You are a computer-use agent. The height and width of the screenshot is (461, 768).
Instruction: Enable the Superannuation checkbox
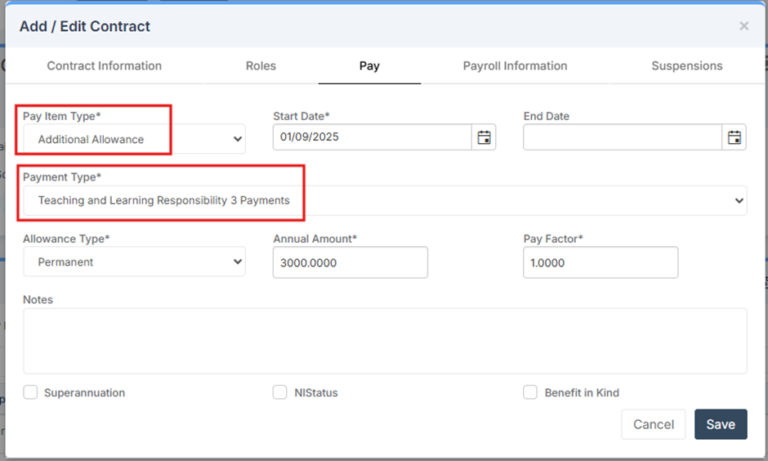[x=31, y=393]
